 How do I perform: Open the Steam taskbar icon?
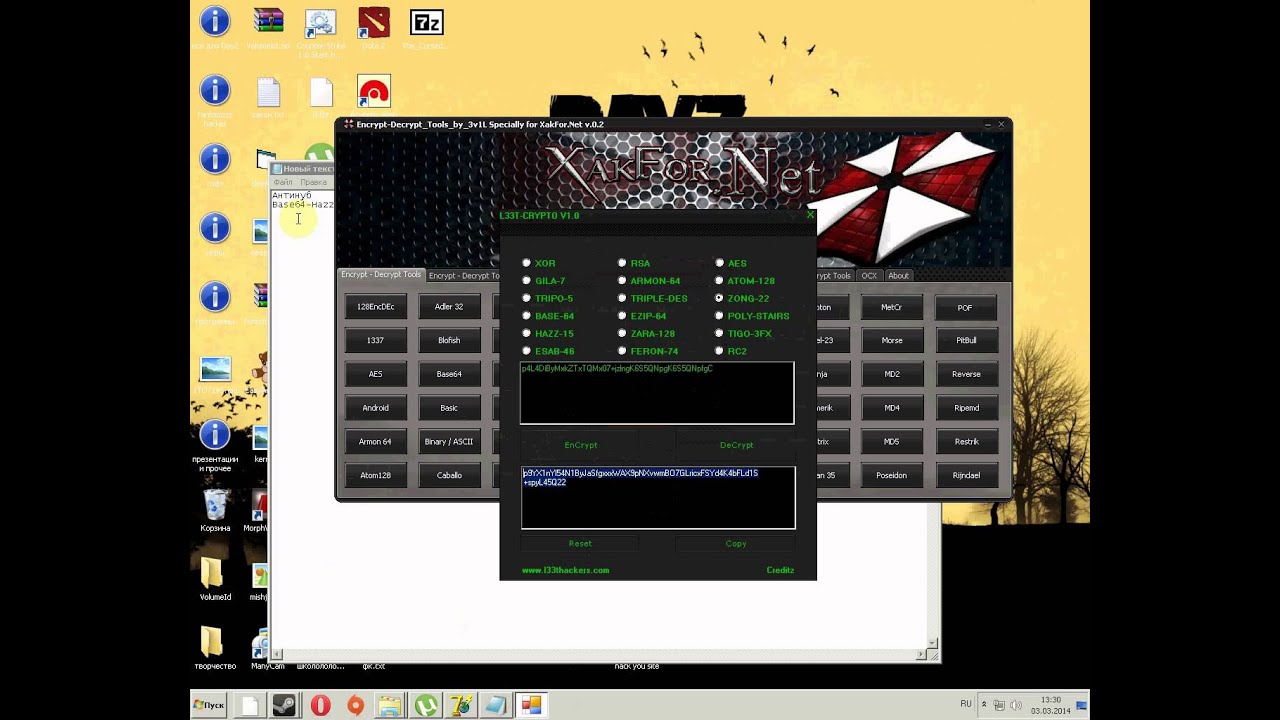tap(284, 705)
